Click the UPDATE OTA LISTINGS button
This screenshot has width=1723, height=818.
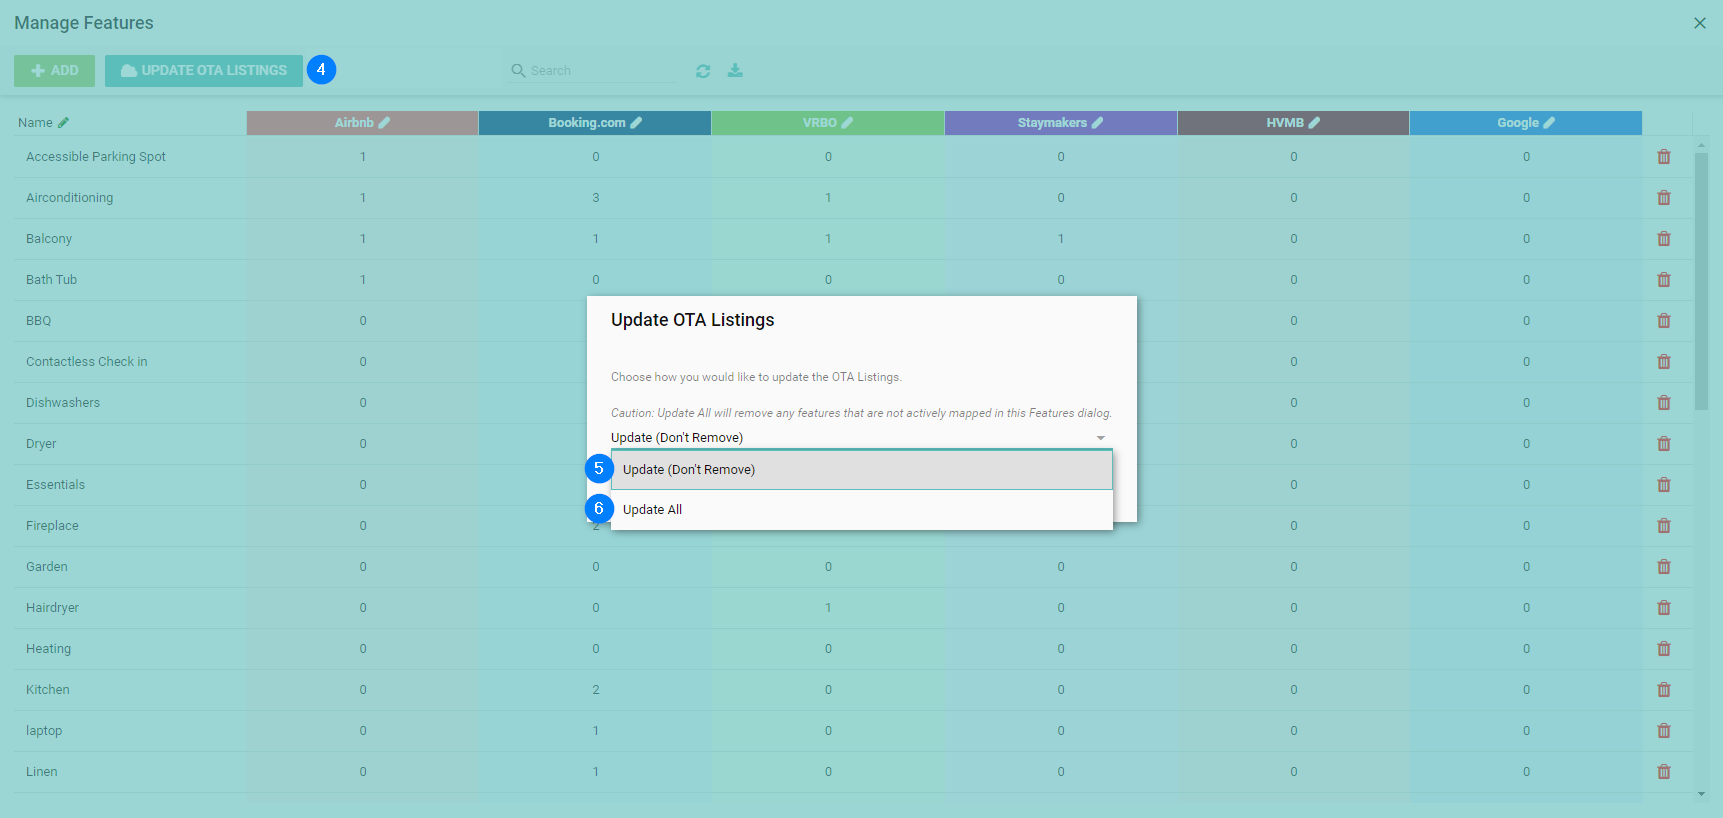[x=204, y=71]
